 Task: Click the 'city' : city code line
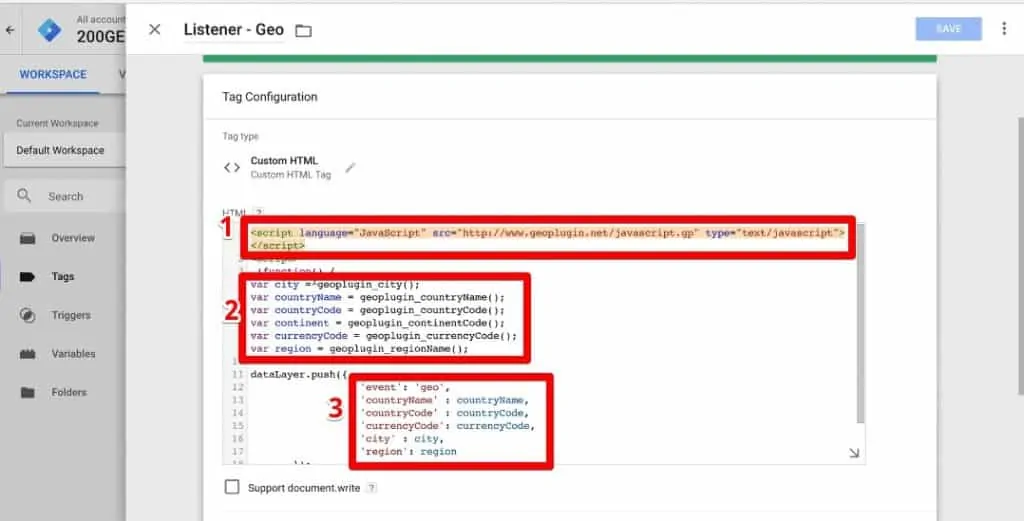(402, 439)
